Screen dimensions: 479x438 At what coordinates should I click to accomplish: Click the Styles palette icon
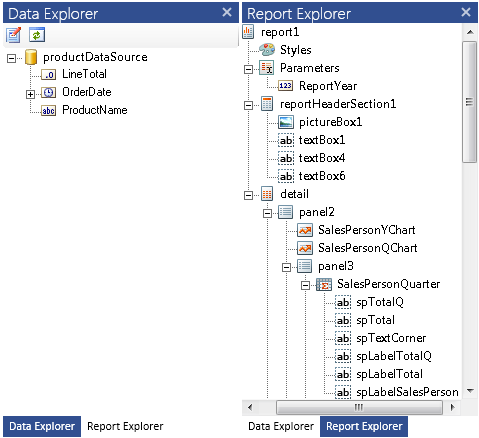pyautogui.click(x=267, y=50)
